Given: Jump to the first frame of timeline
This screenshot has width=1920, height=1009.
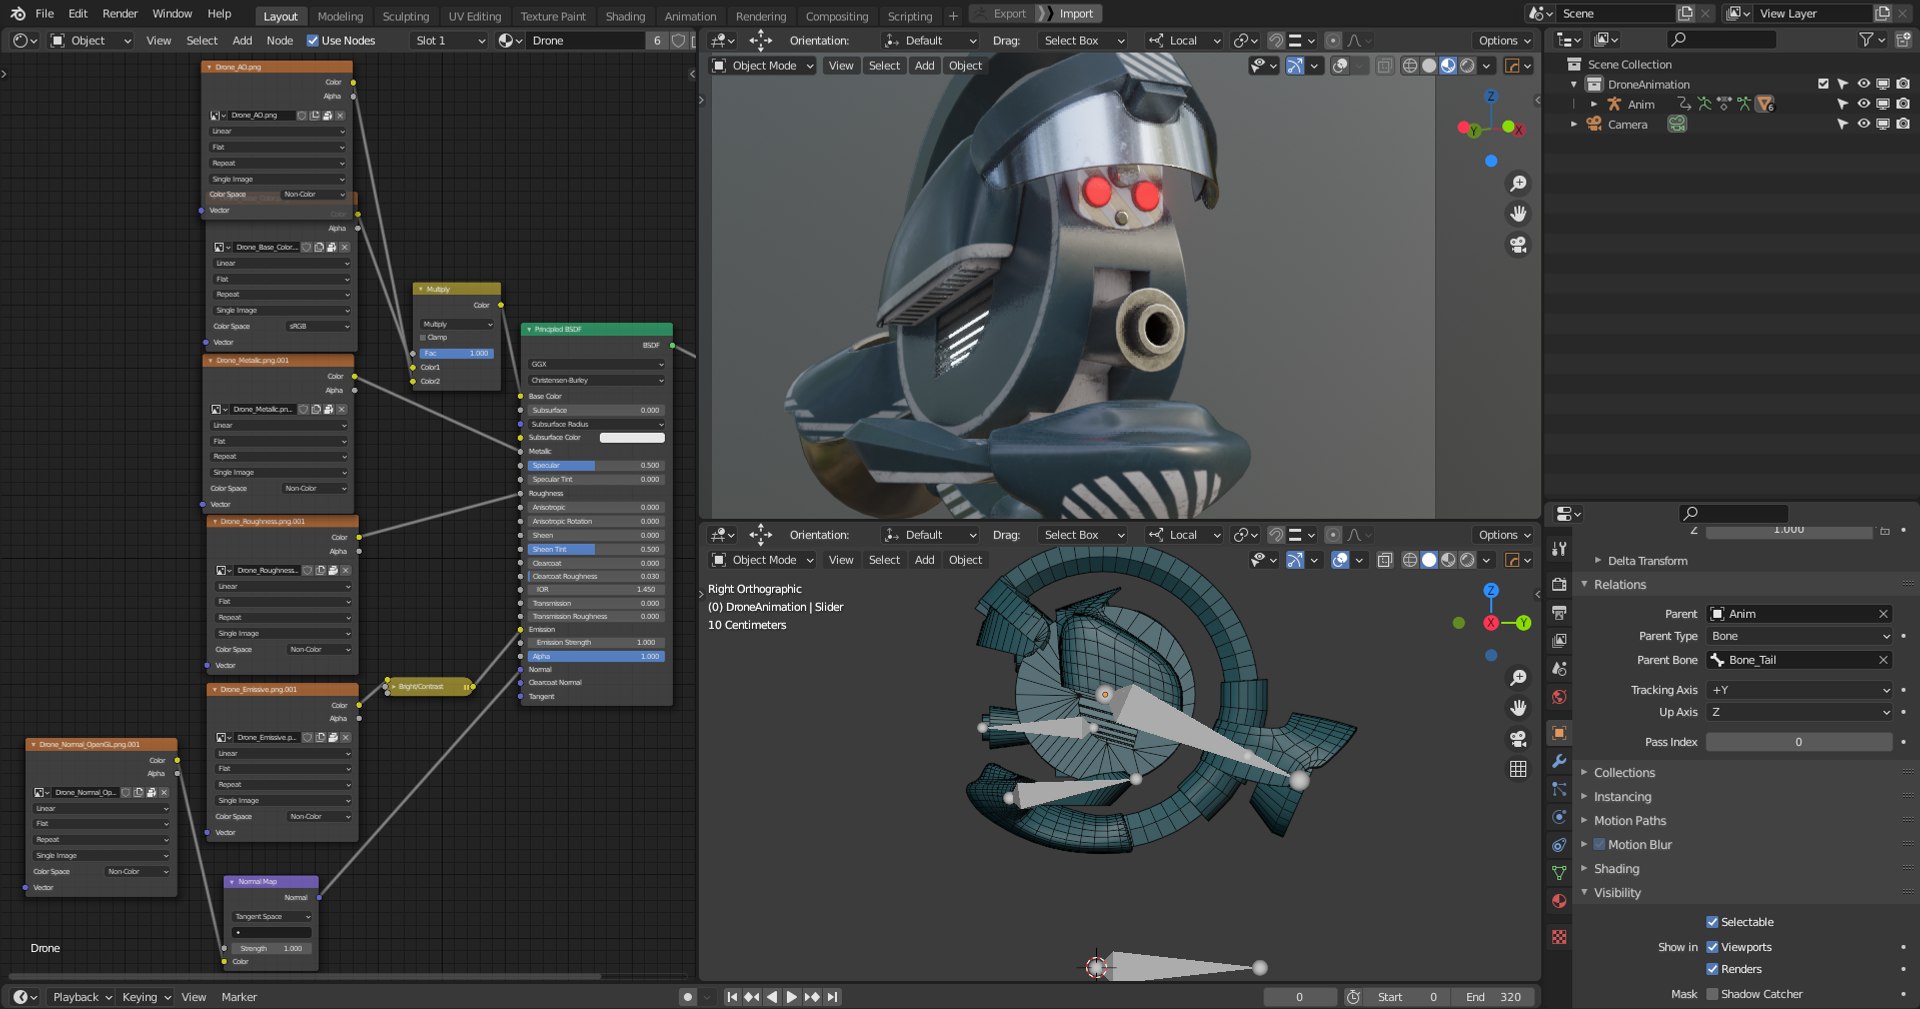Looking at the screenshot, I should click(732, 997).
